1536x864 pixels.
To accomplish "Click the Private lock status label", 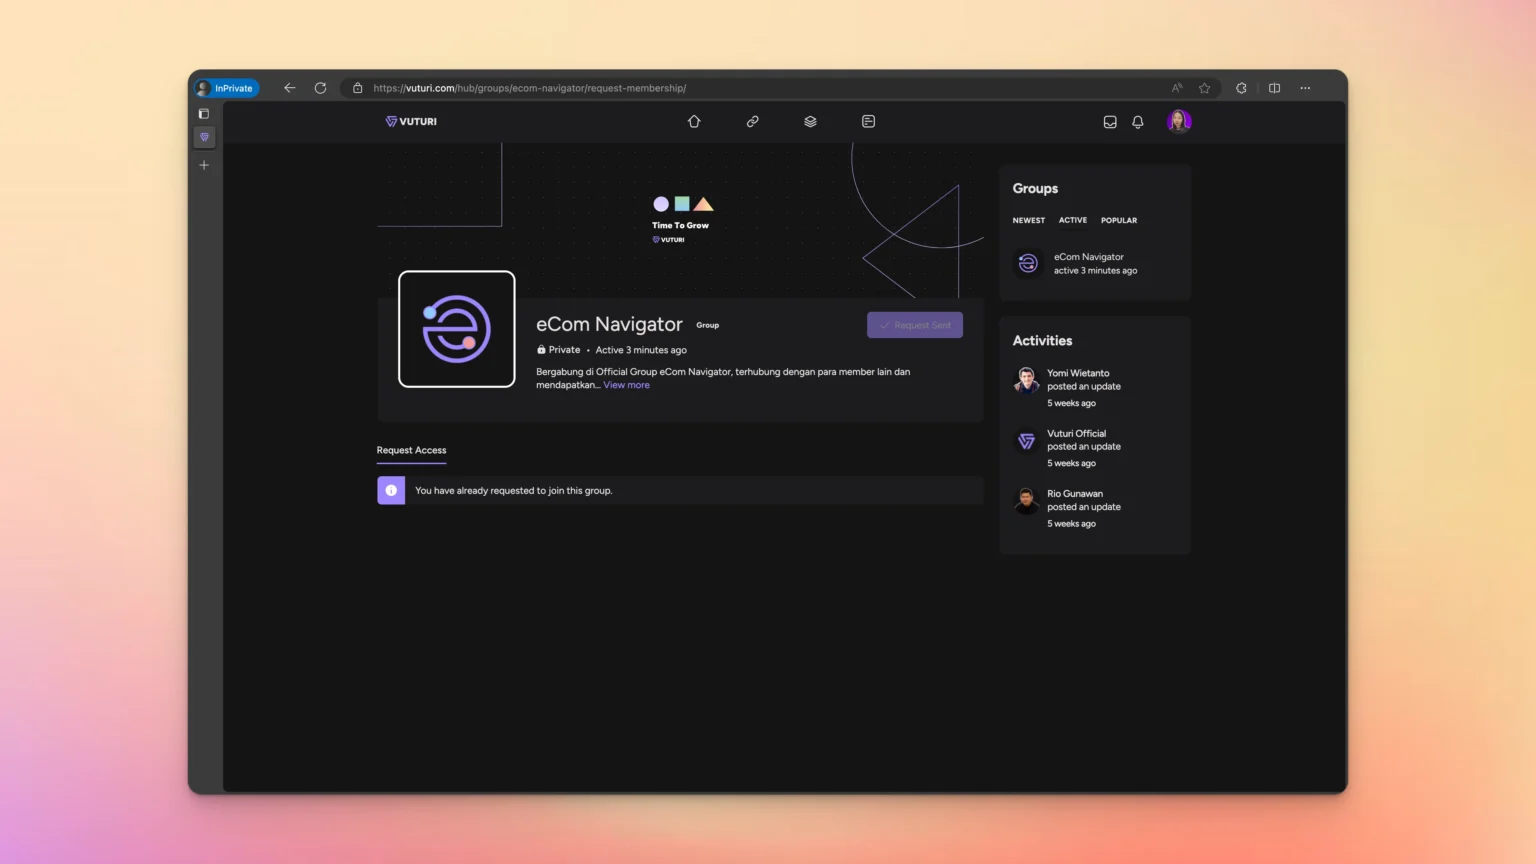I will coord(558,350).
